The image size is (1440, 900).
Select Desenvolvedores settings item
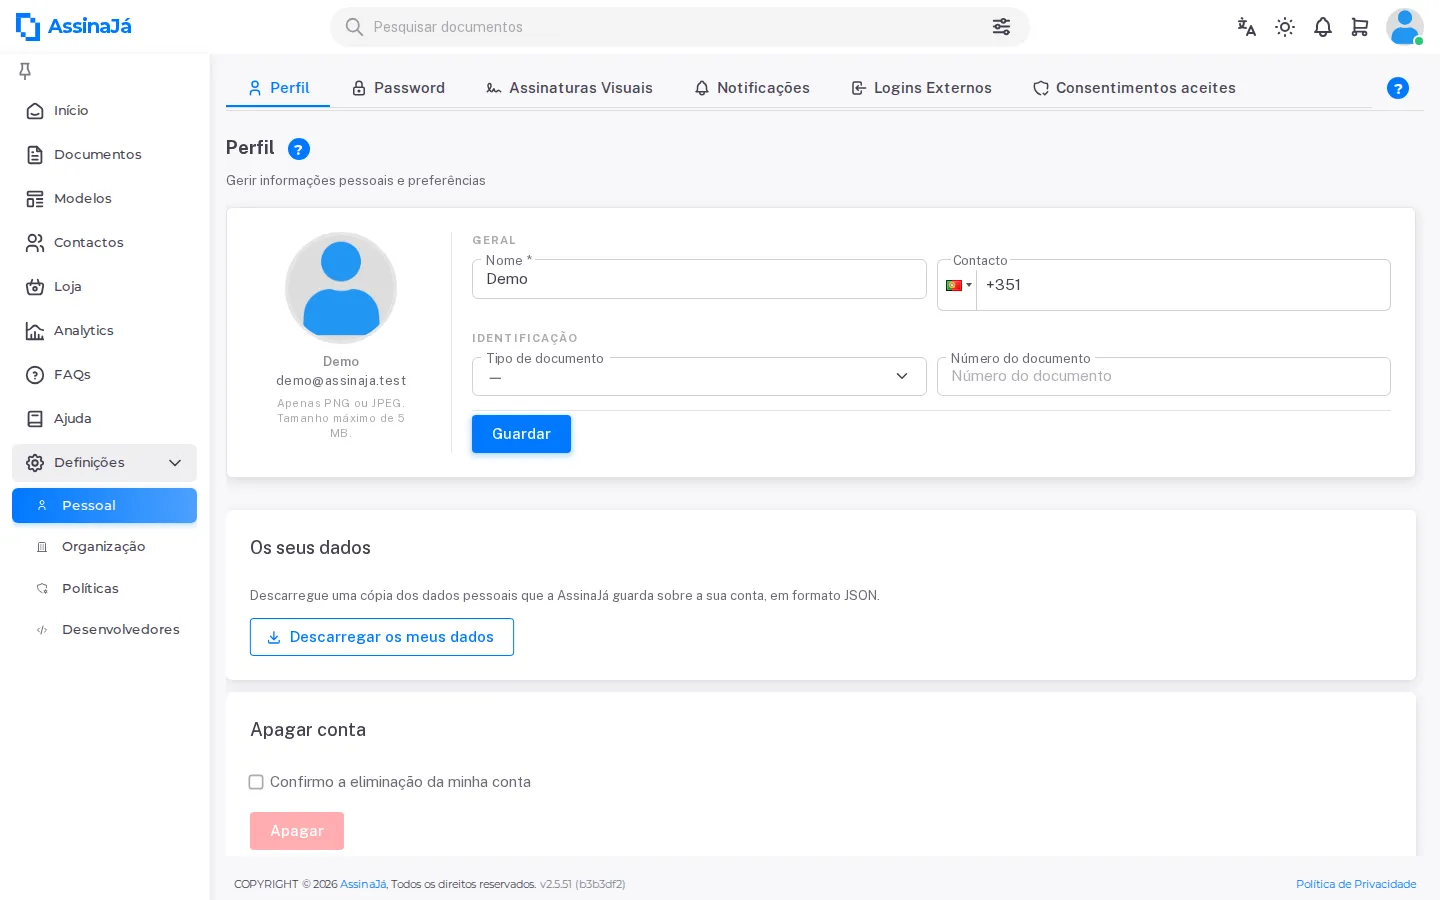coord(104,630)
